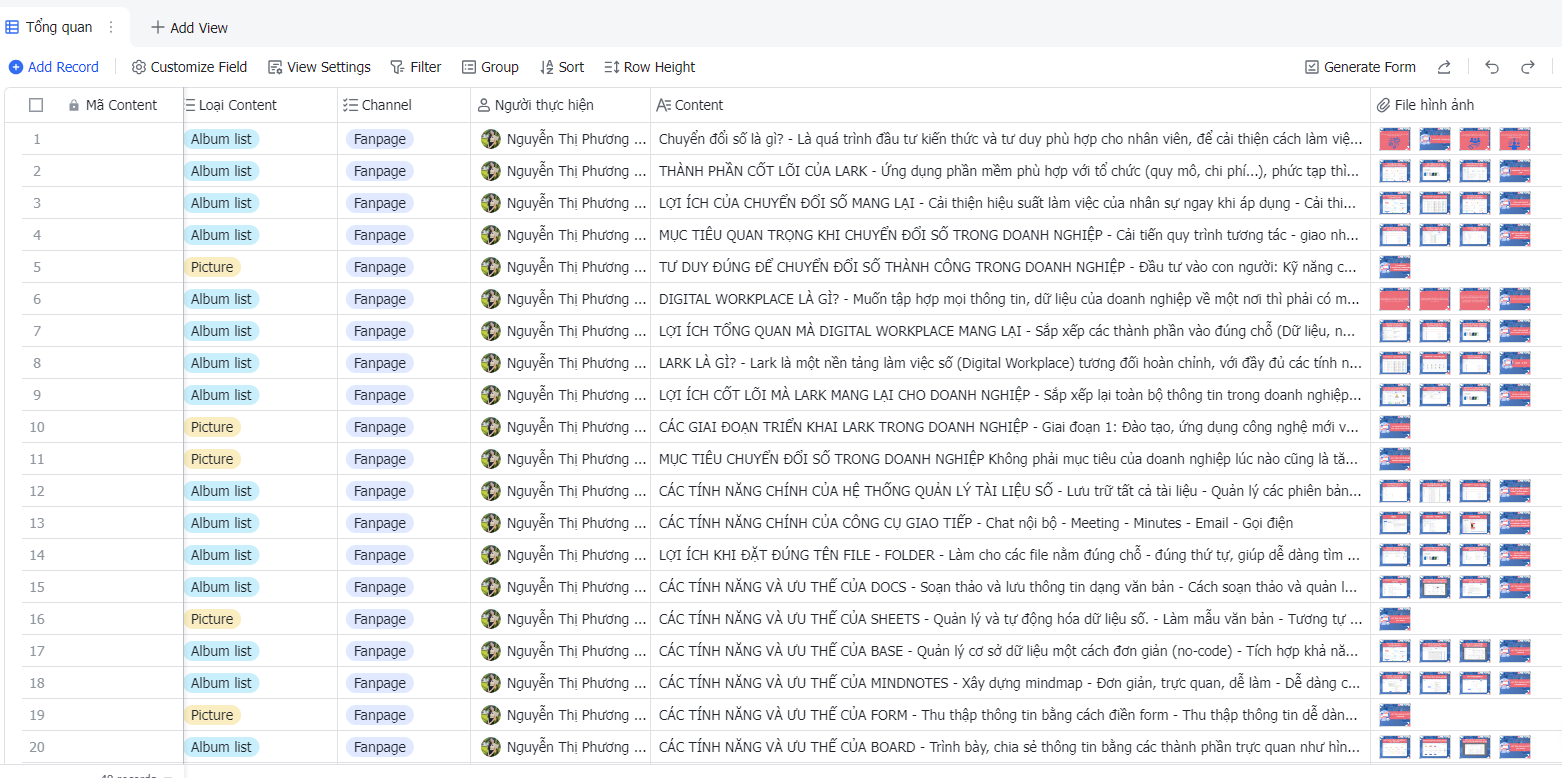Click 'ƯU THẾ CỦA BOARD' content cell

1011,747
